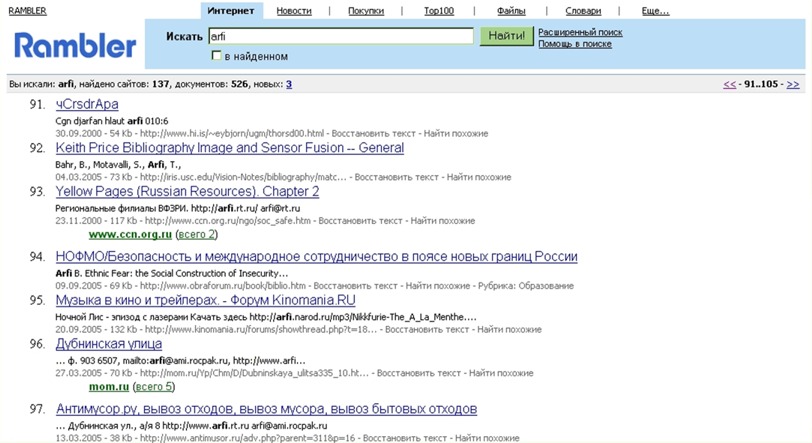The width and height of the screenshot is (812, 443).
Task: Click the 'Вы искали: arfi' status text
Action: [x=41, y=84]
